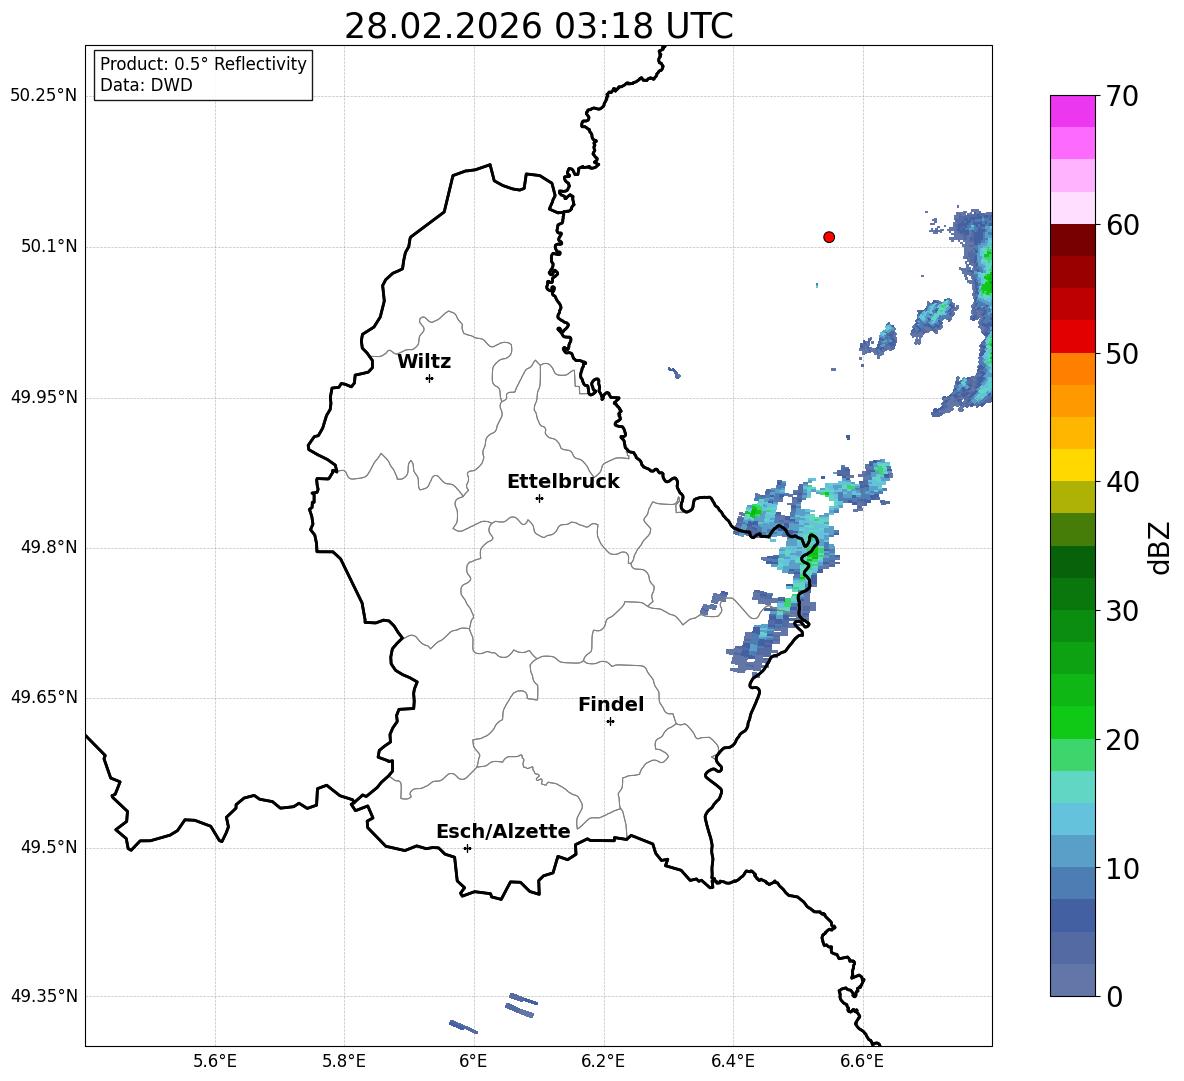
Task: Click the 0 value on the colorbar
Action: click(x=1114, y=997)
